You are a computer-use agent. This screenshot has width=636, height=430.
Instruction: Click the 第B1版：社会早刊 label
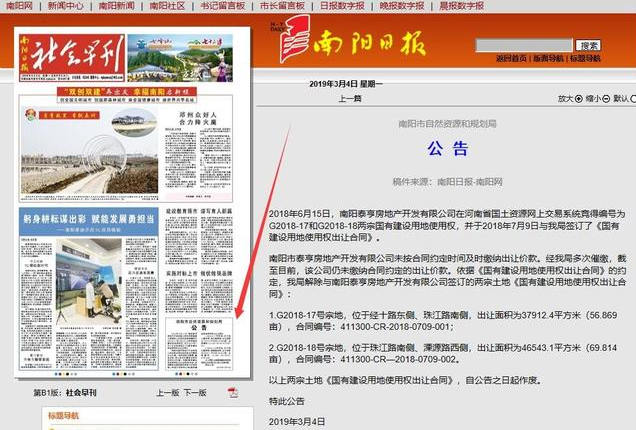coord(65,393)
